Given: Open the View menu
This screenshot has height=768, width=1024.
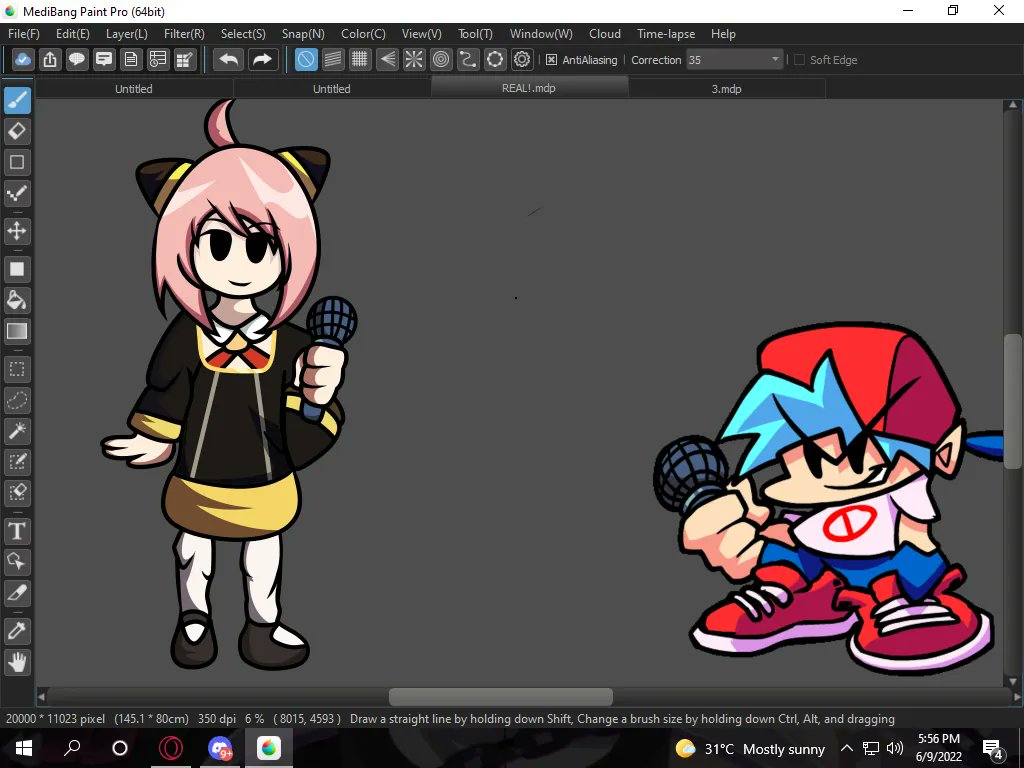Looking at the screenshot, I should (x=421, y=34).
